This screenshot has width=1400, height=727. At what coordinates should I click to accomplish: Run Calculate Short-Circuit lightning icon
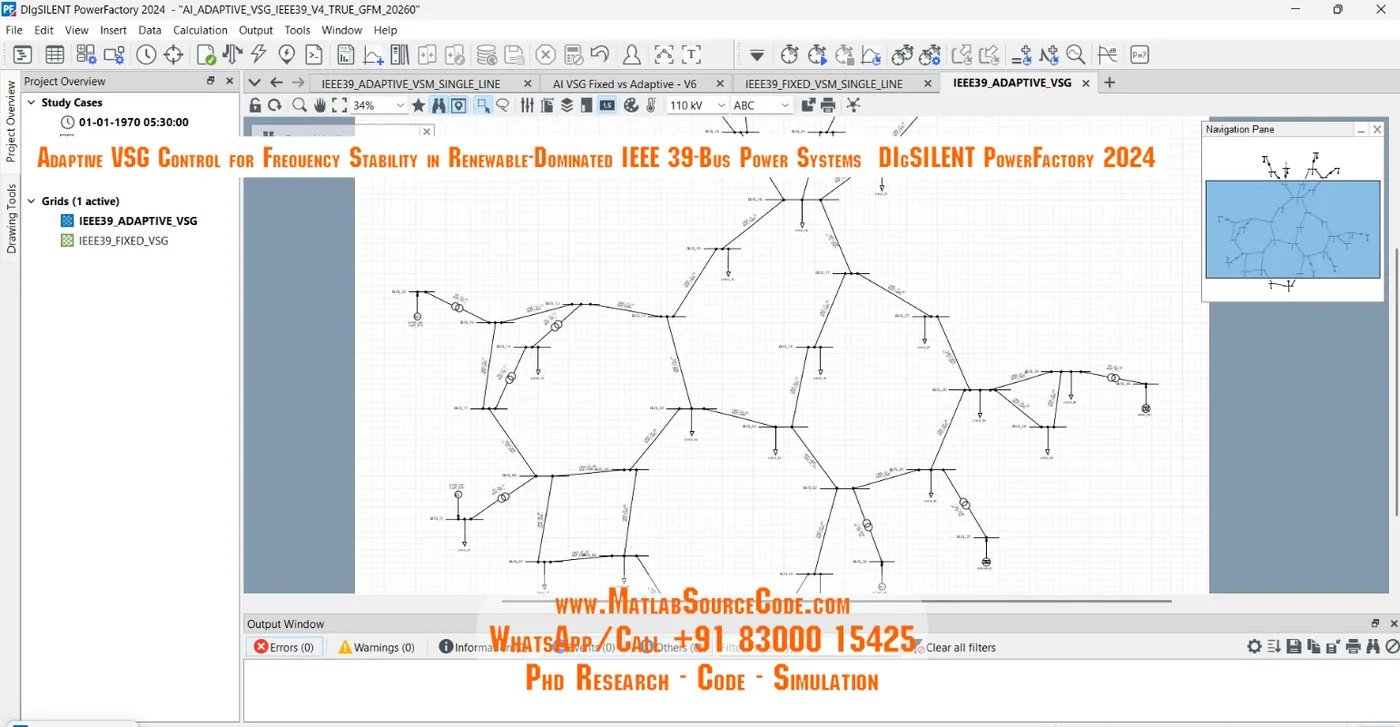(258, 54)
